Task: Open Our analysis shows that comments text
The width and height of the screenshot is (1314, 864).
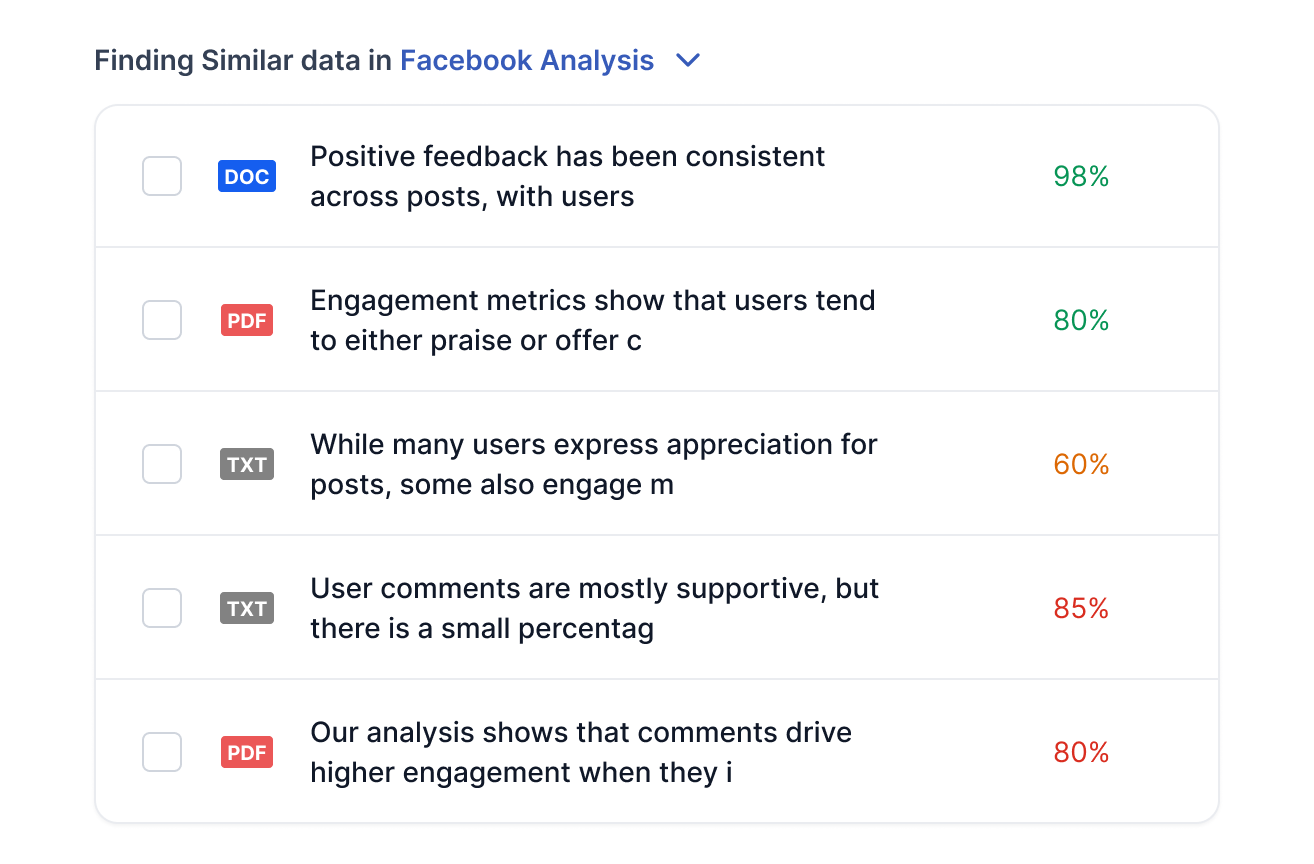Action: (x=581, y=753)
